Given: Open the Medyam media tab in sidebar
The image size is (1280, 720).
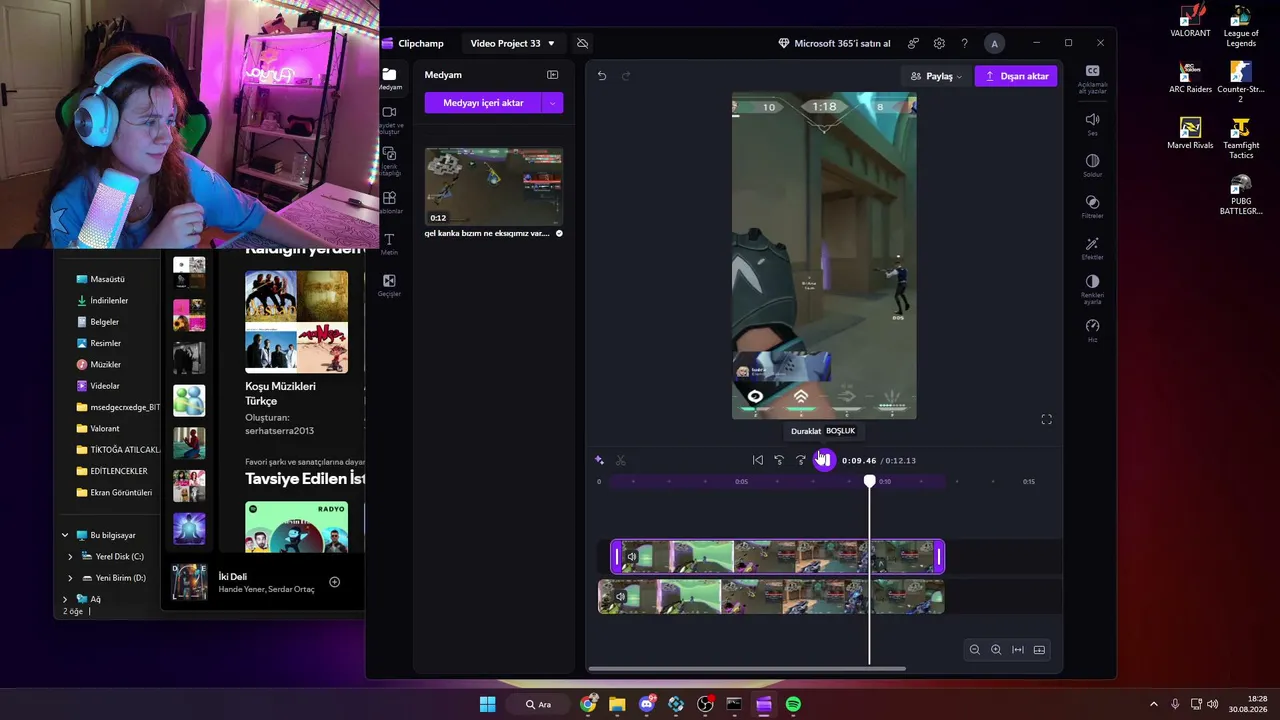Looking at the screenshot, I should point(389,78).
